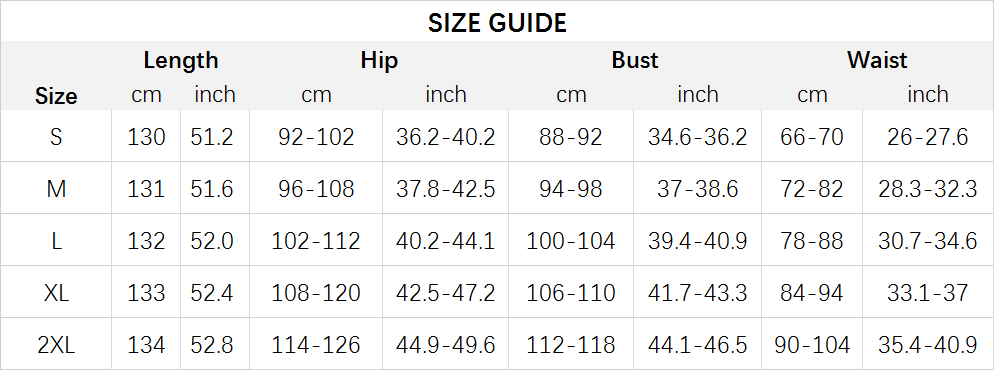Select the Length column header
994x371 pixels.
pos(181,60)
